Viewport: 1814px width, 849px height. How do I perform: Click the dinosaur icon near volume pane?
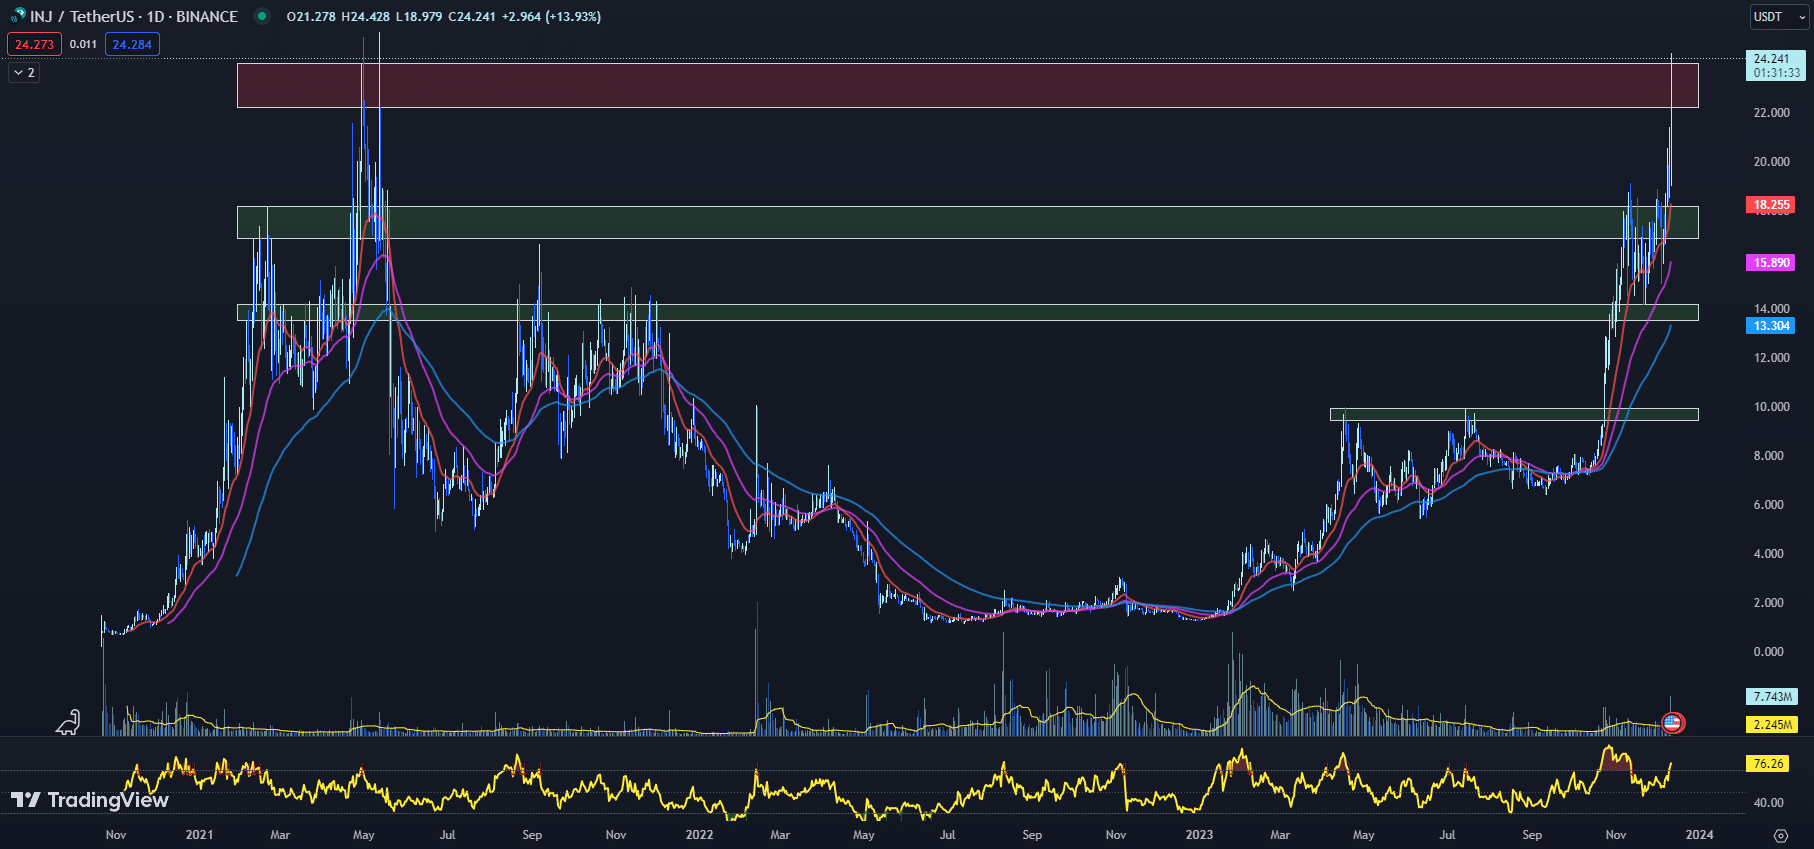67,722
